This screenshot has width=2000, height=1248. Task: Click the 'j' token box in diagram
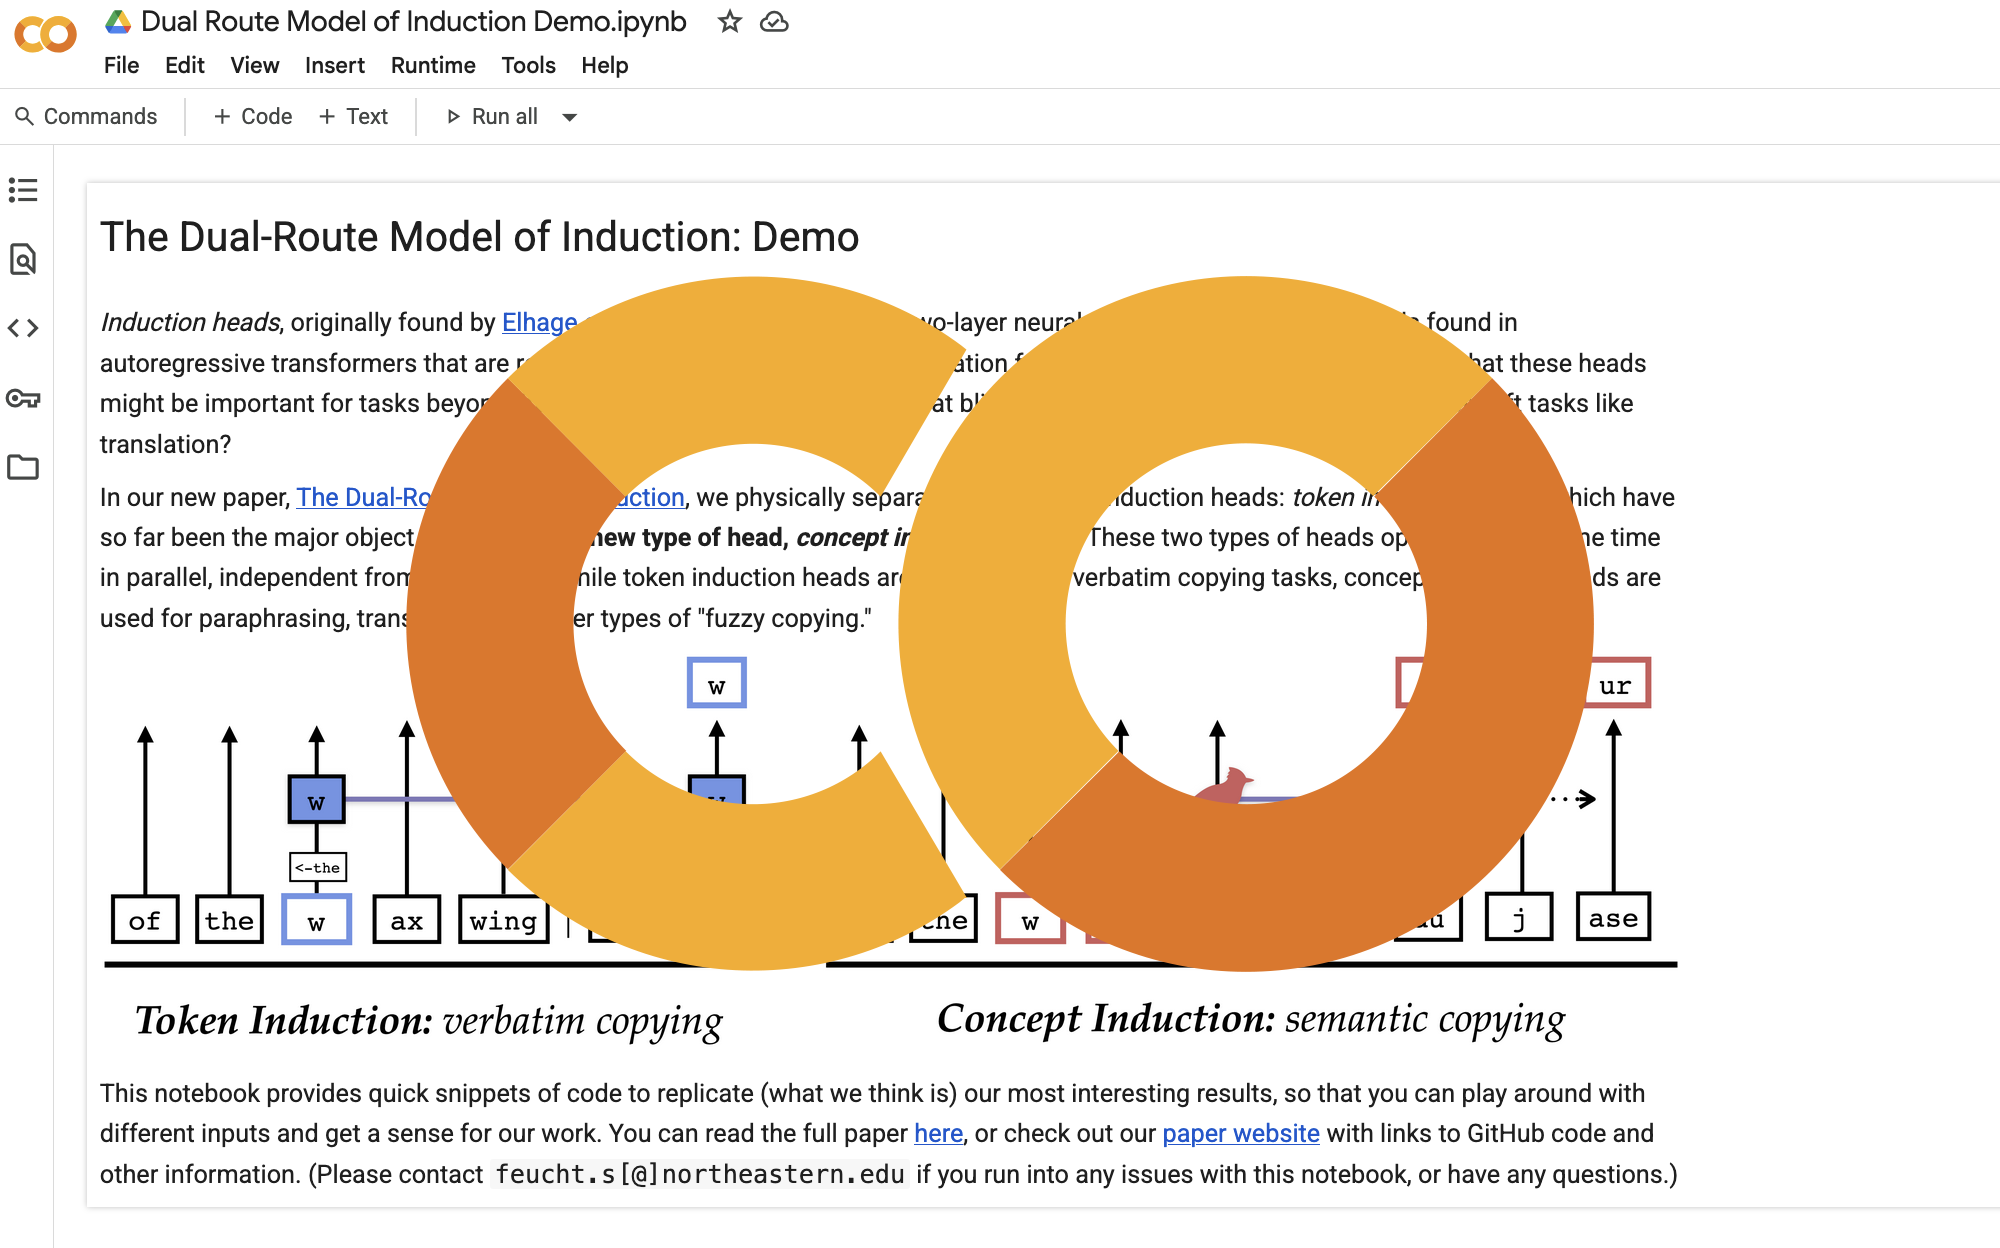tap(1519, 917)
